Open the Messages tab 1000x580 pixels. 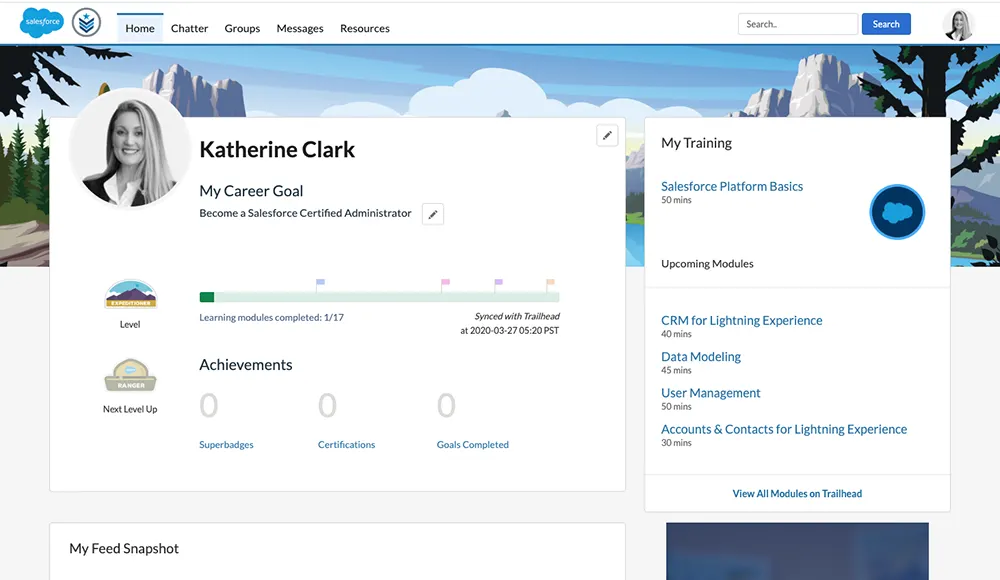(300, 28)
